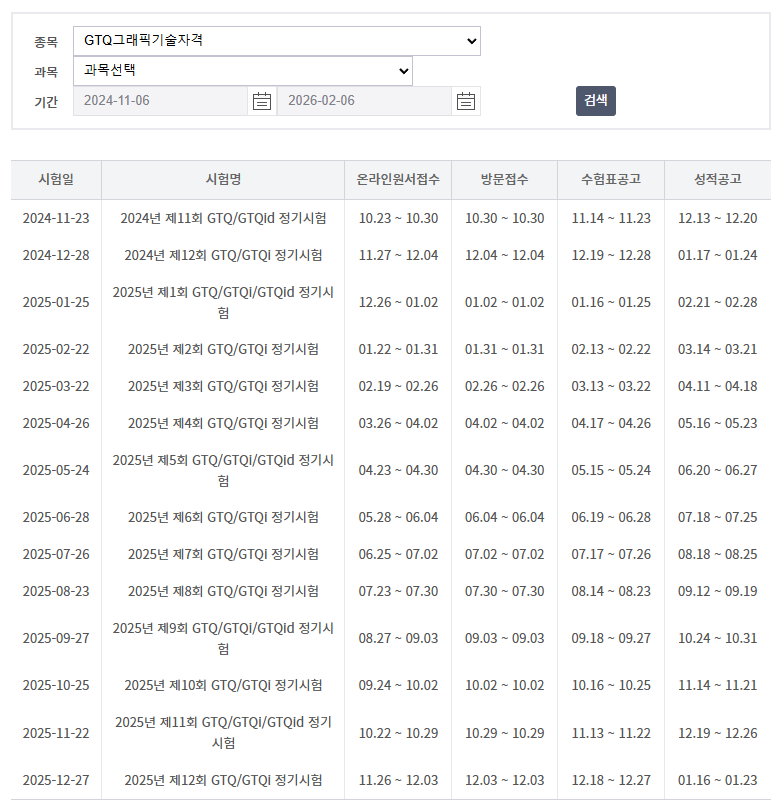The height and width of the screenshot is (808, 783).
Task: Select 2025년 제10회 GTQ/GTQi 정기시험 name
Action: tap(223, 685)
